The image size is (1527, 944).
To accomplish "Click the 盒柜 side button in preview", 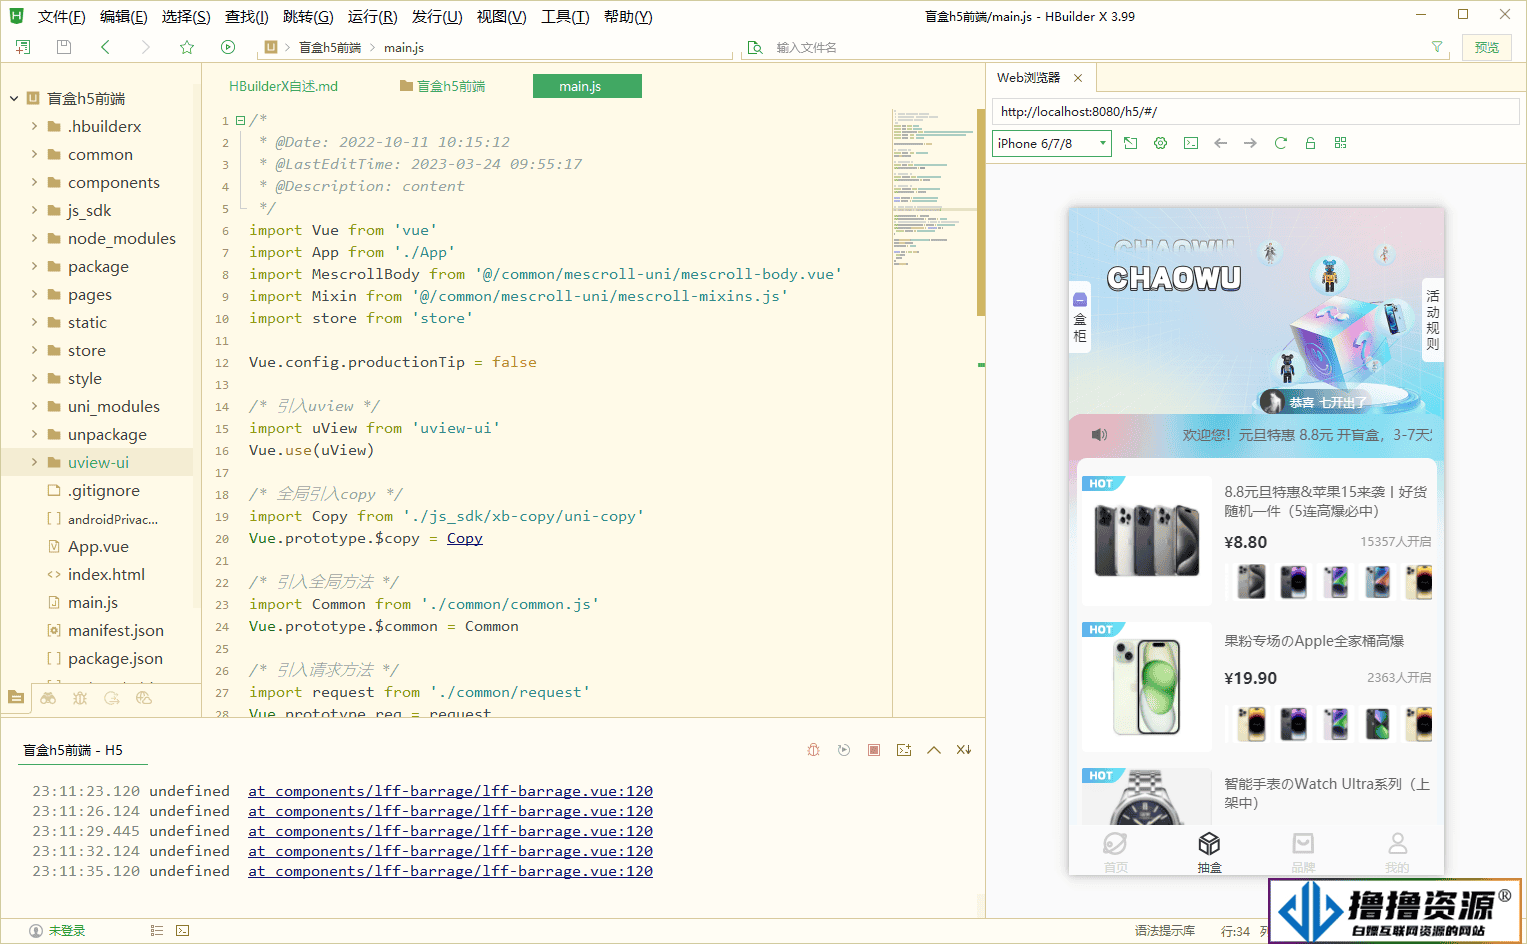I will [1080, 318].
